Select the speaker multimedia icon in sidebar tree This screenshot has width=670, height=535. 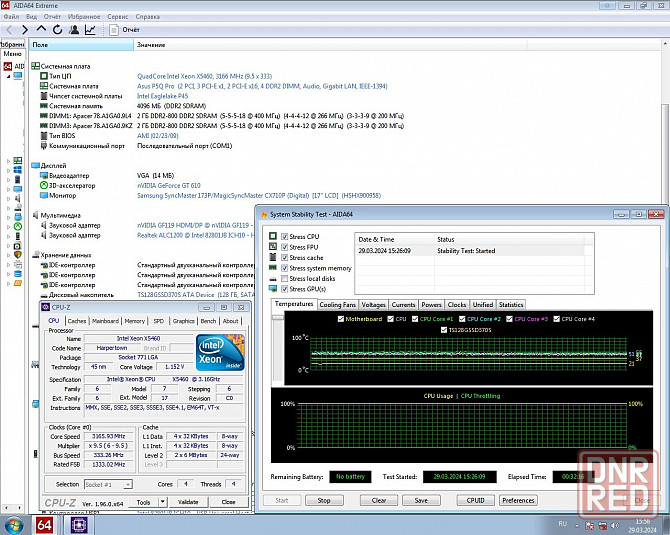(18, 198)
